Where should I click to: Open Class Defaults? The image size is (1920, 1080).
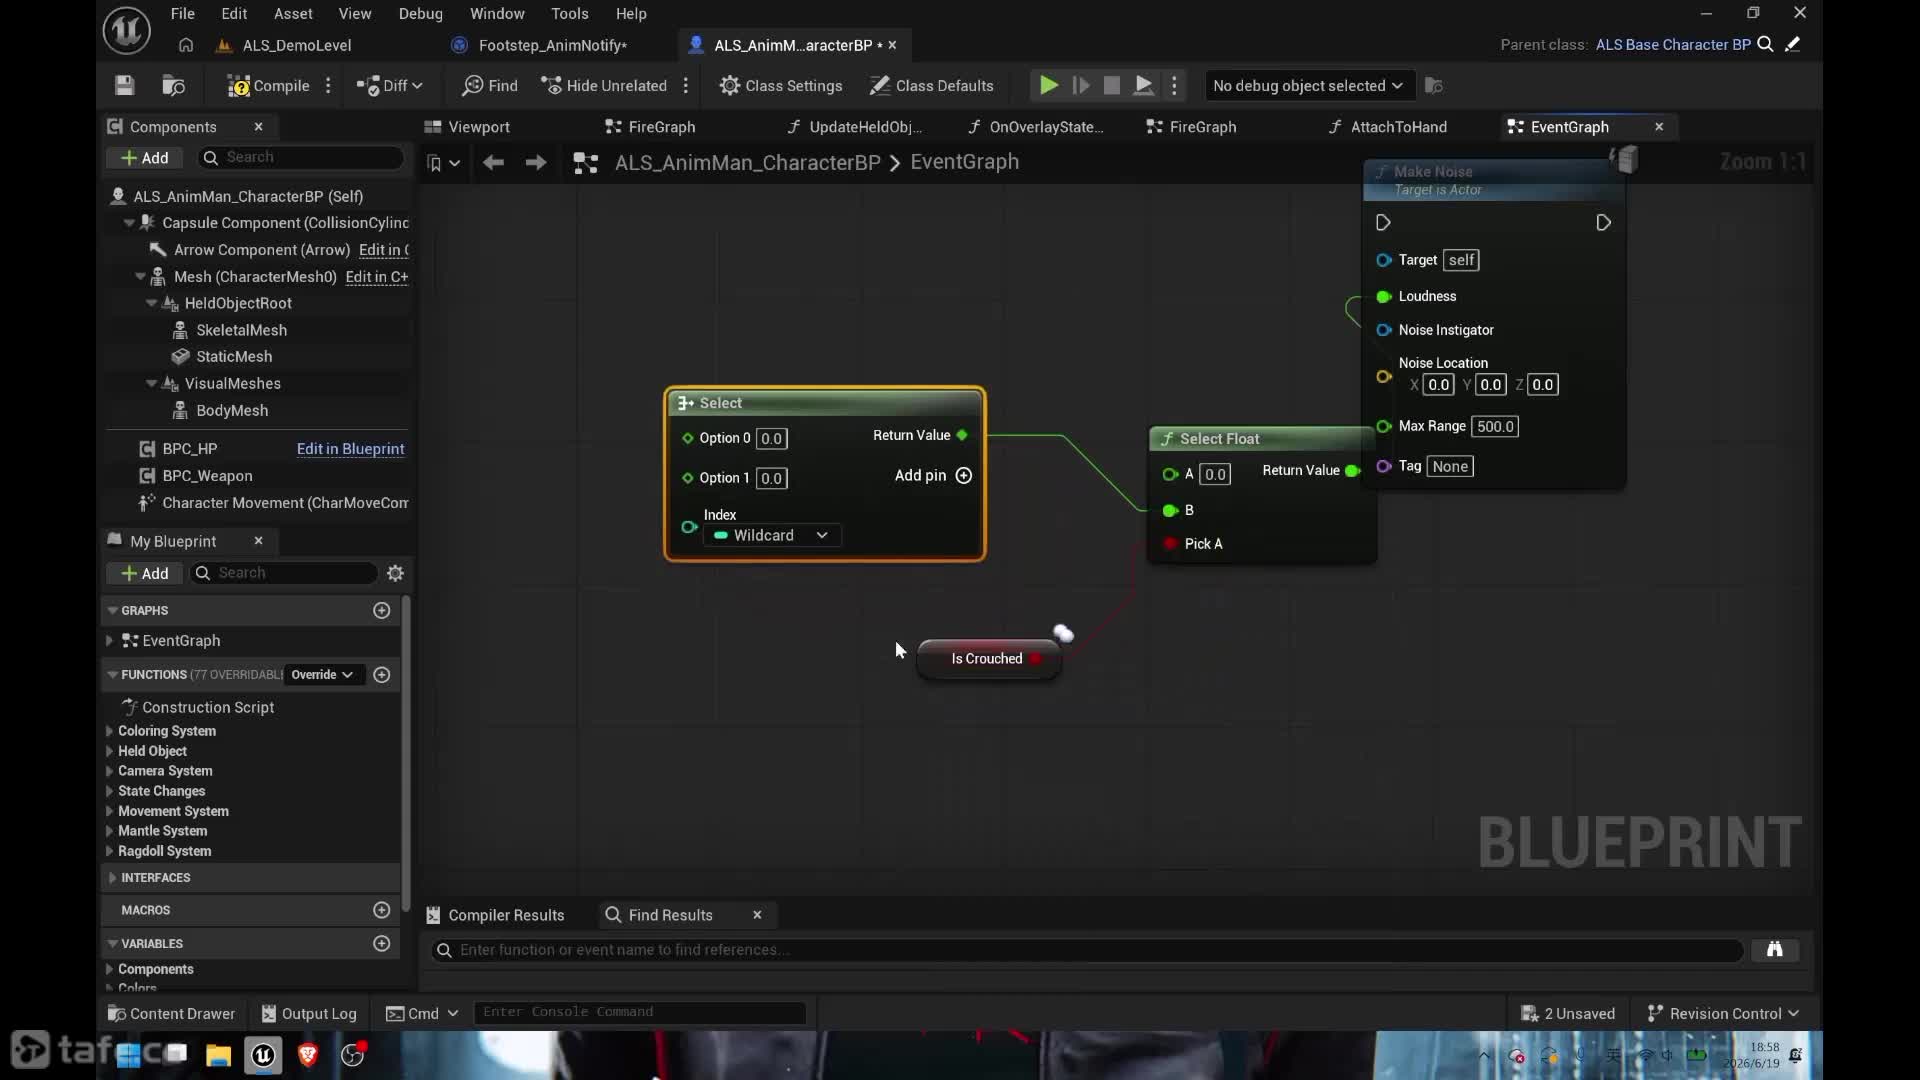point(932,86)
